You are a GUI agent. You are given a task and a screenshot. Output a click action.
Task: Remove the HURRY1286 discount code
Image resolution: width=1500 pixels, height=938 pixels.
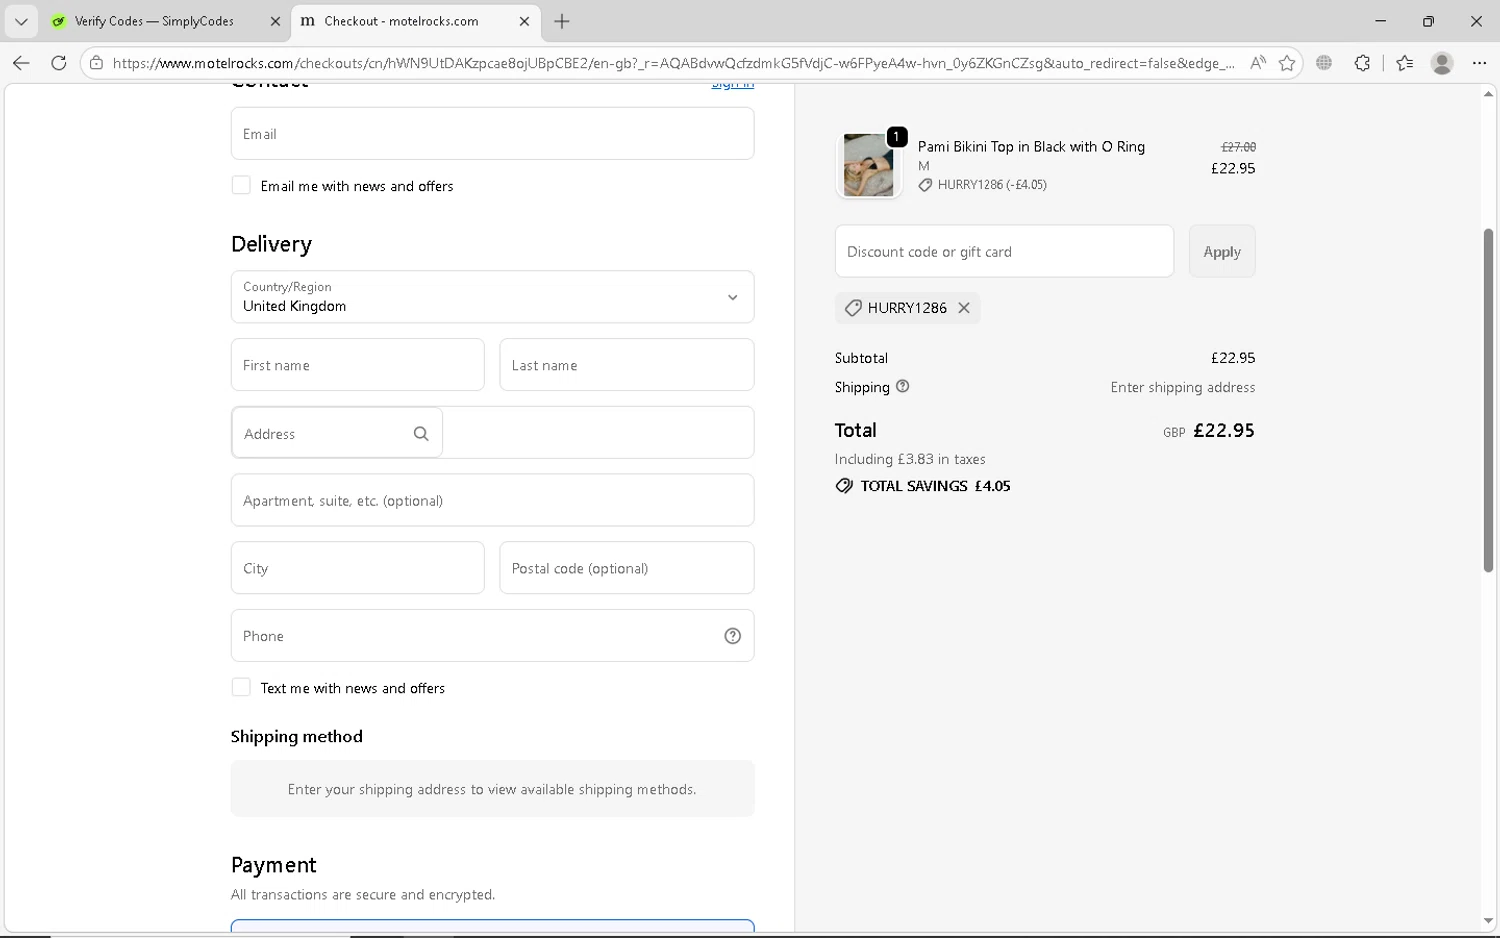pyautogui.click(x=964, y=308)
